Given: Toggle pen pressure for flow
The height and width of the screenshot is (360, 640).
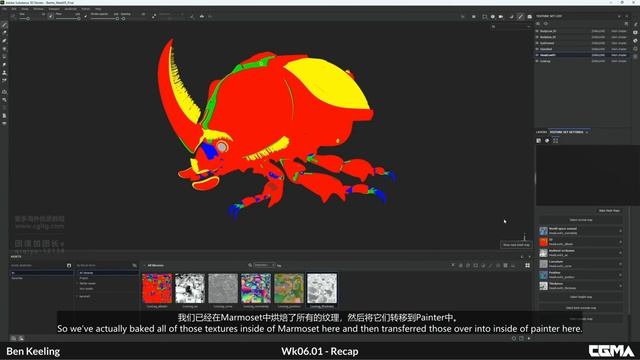Looking at the screenshot, I should [x=85, y=16].
